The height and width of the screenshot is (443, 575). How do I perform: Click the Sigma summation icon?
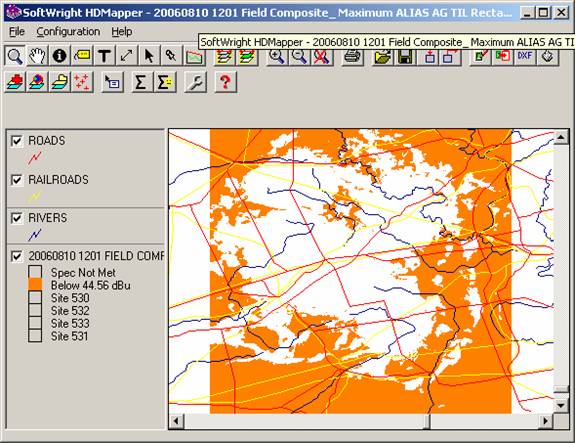tap(140, 82)
